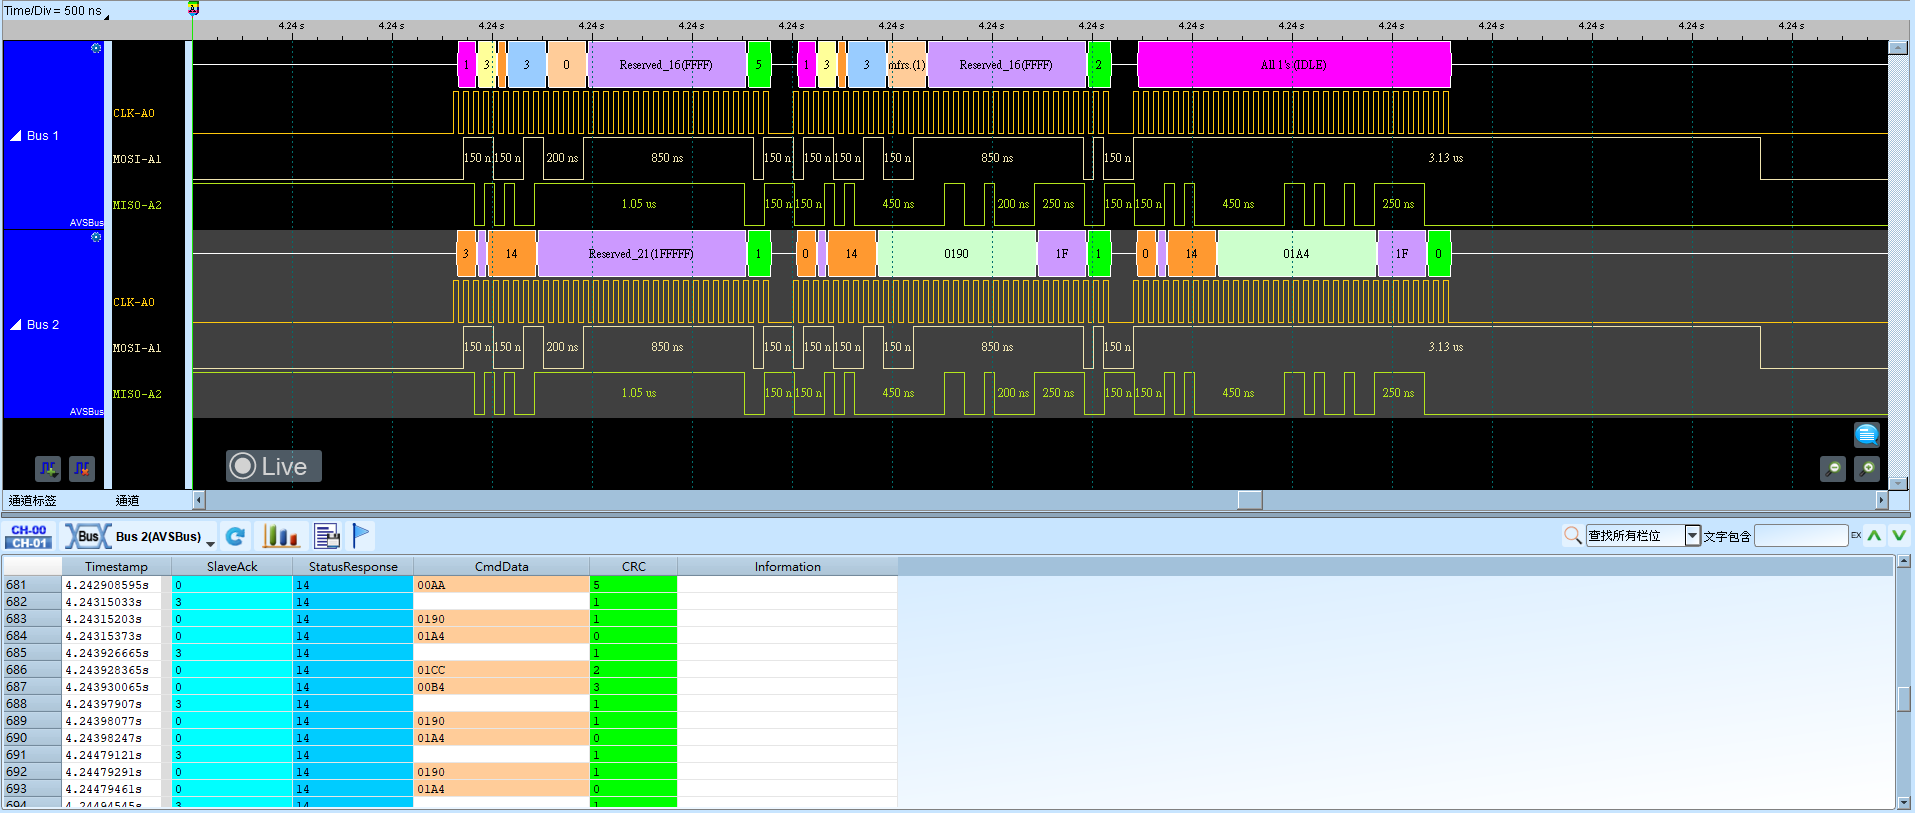This screenshot has width=1915, height=813.
Task: Open the bar chart statistics view
Action: pyautogui.click(x=280, y=537)
